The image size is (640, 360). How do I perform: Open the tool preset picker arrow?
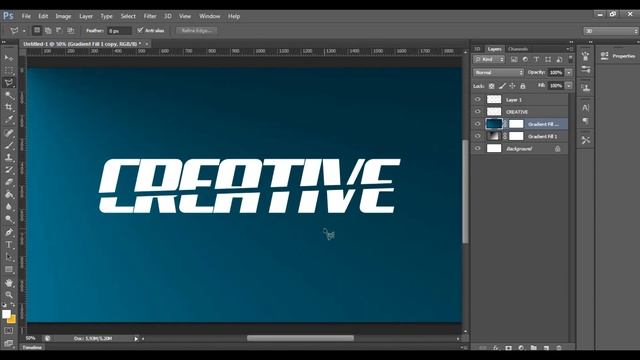pos(24,31)
